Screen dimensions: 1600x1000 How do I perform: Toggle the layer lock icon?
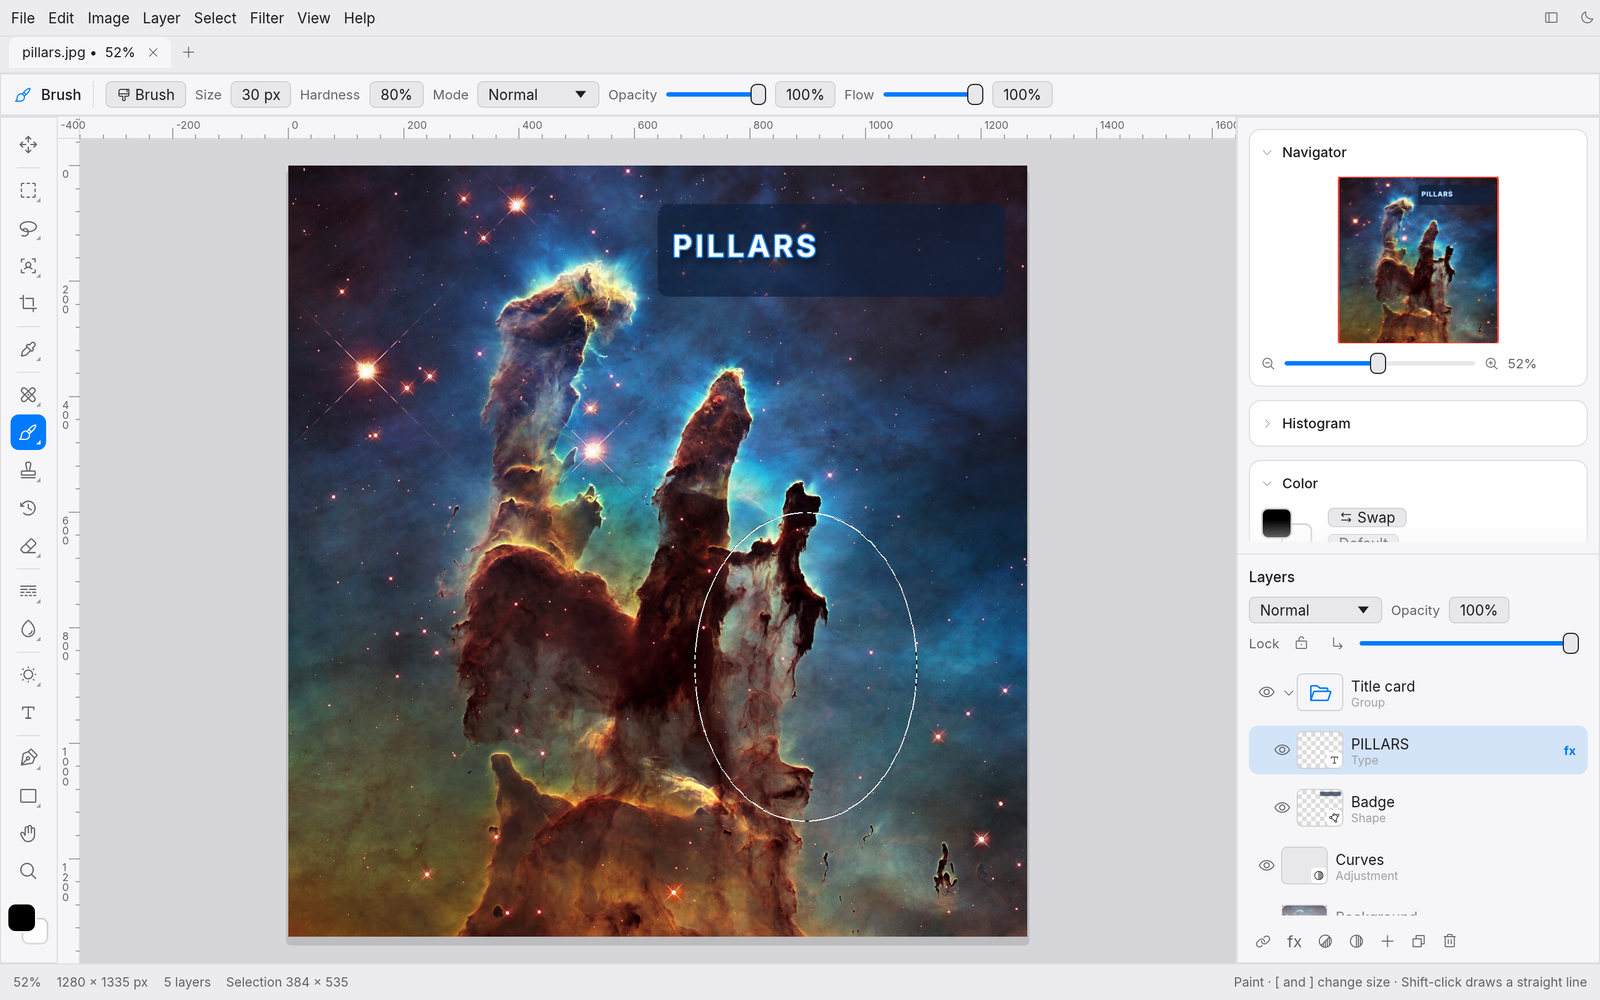(1301, 643)
